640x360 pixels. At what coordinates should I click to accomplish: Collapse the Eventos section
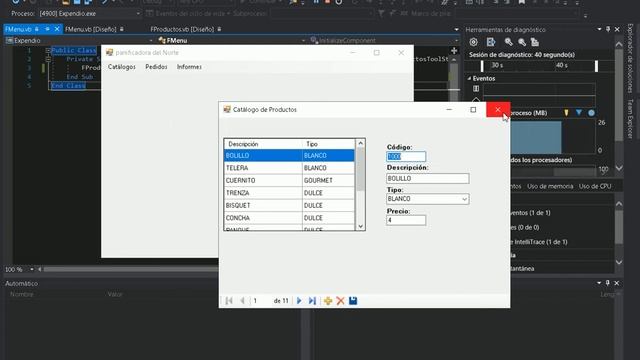coord(469,78)
